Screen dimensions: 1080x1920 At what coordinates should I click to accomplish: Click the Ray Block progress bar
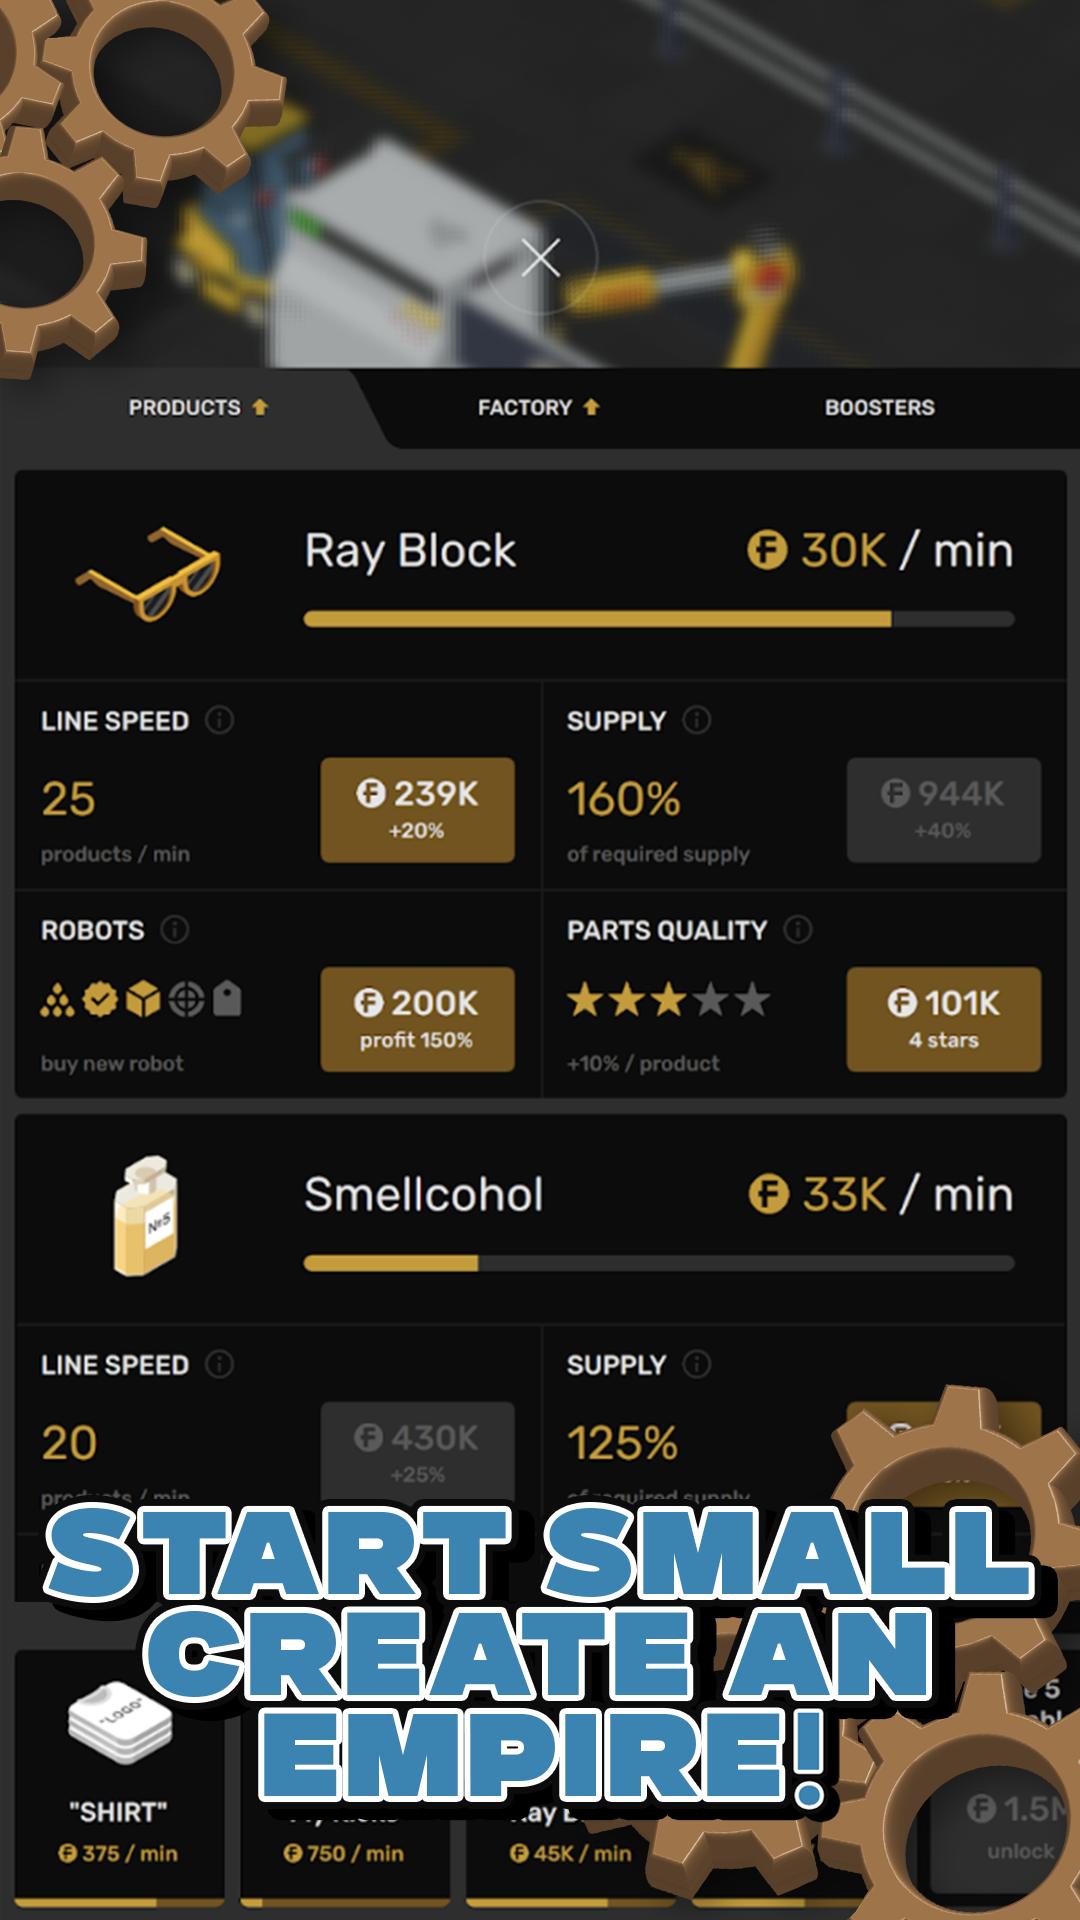pos(659,619)
